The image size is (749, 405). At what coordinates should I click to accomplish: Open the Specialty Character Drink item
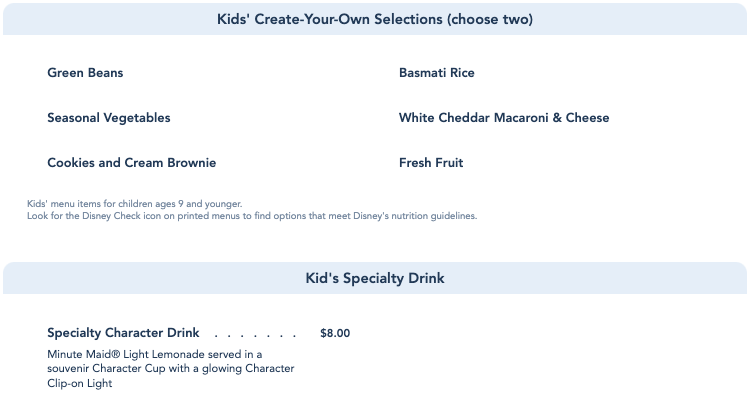123,333
